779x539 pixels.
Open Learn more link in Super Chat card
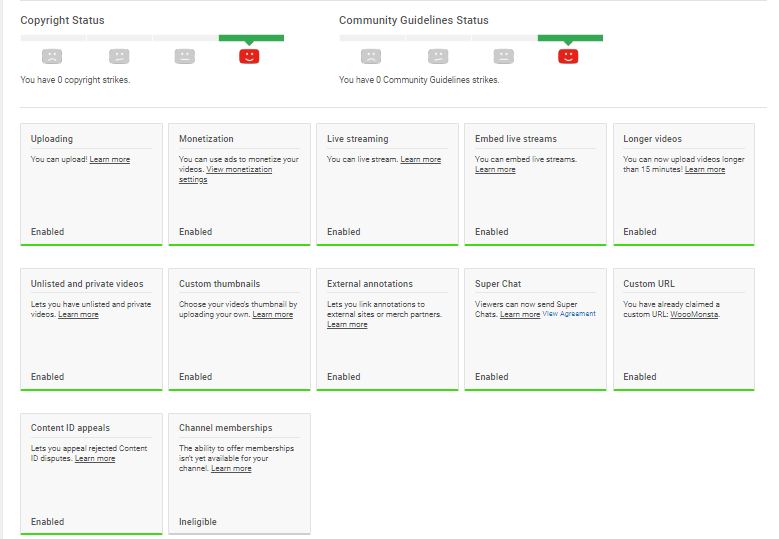(x=520, y=314)
